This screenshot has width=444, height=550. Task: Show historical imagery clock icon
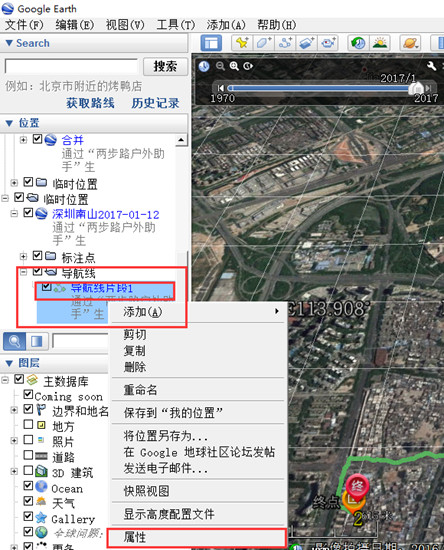pyautogui.click(x=358, y=43)
